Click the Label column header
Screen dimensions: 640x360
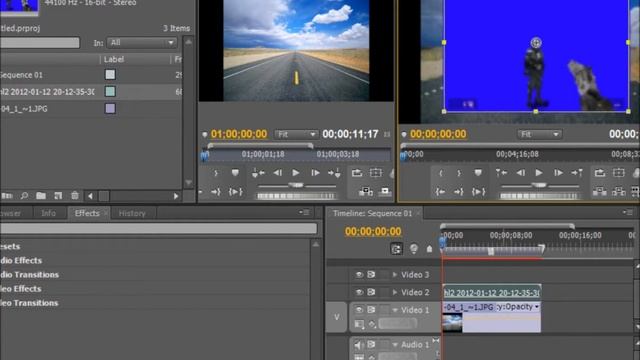pyautogui.click(x=113, y=60)
